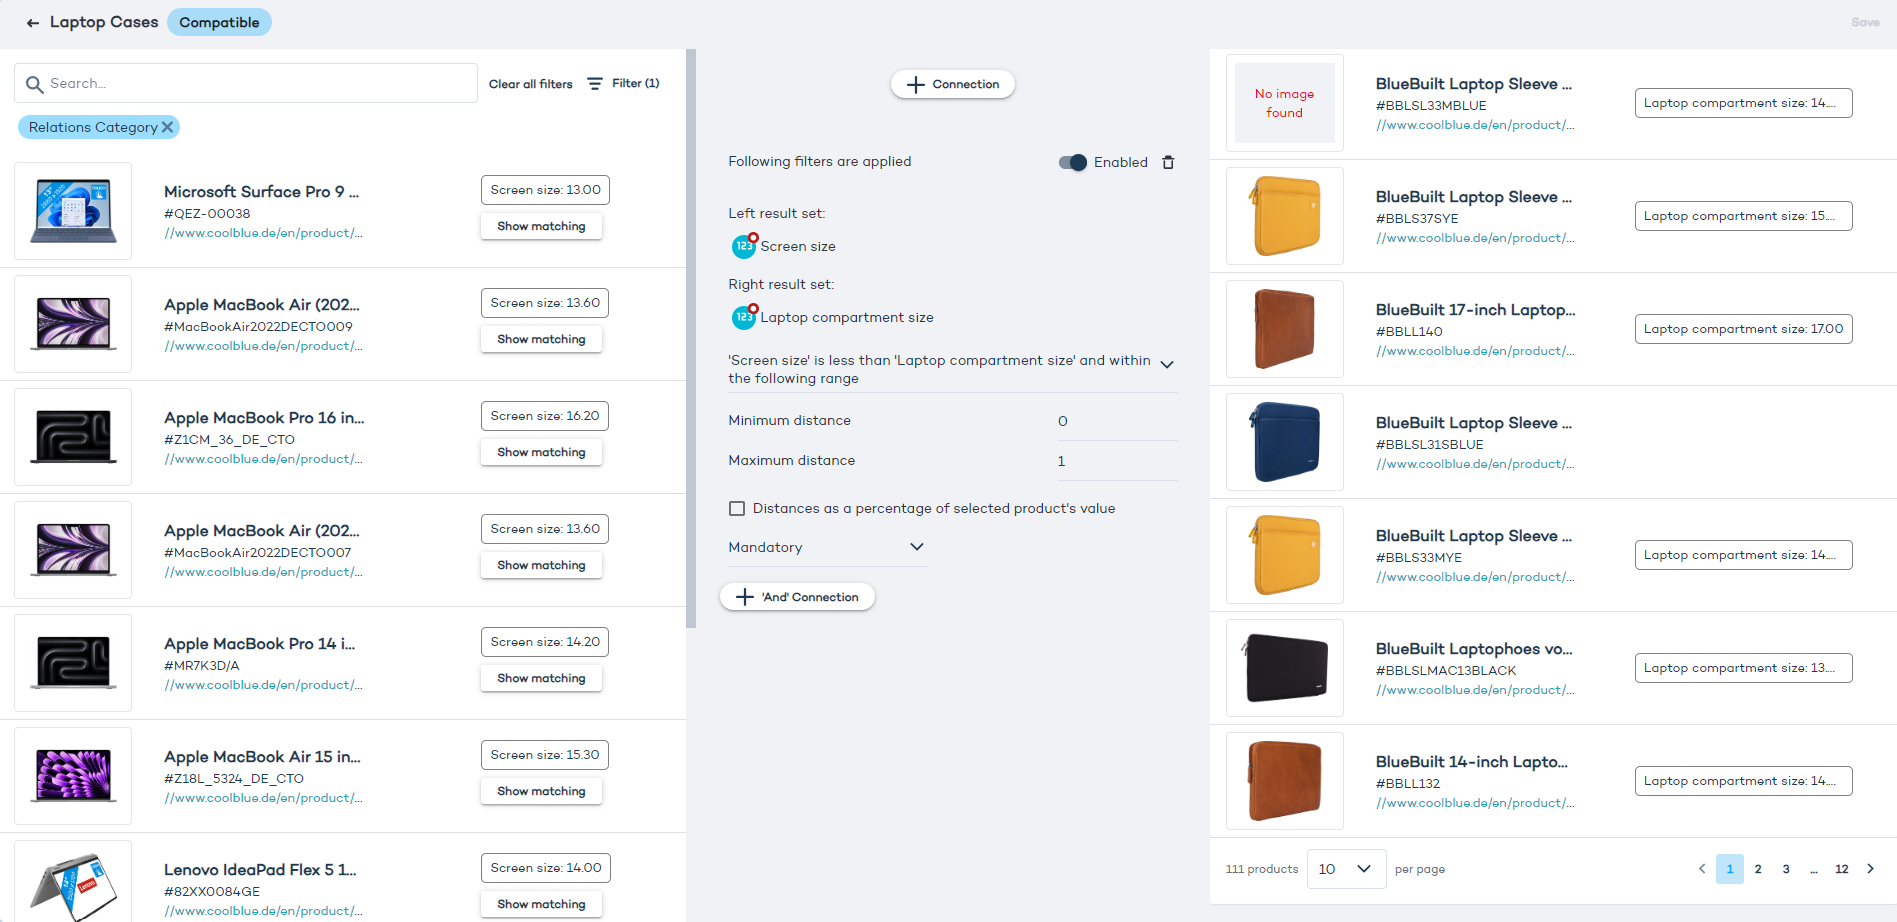This screenshot has height=922, width=1897.
Task: Click the Screen size numeric attribute icon
Action: click(x=744, y=246)
